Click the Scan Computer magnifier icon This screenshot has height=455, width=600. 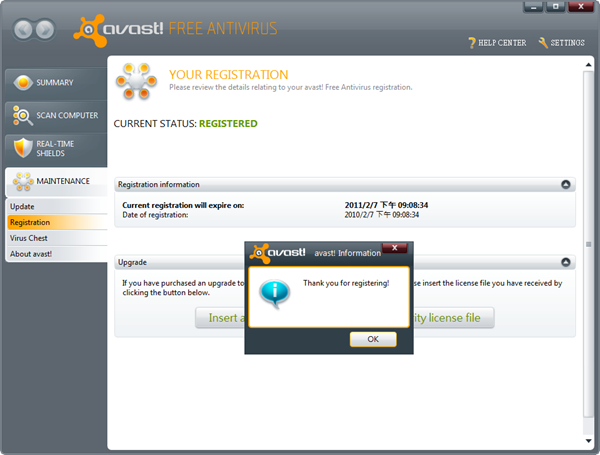click(23, 116)
